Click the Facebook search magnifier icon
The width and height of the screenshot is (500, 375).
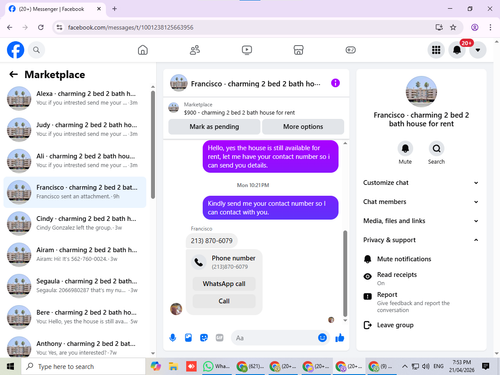tap(36, 50)
